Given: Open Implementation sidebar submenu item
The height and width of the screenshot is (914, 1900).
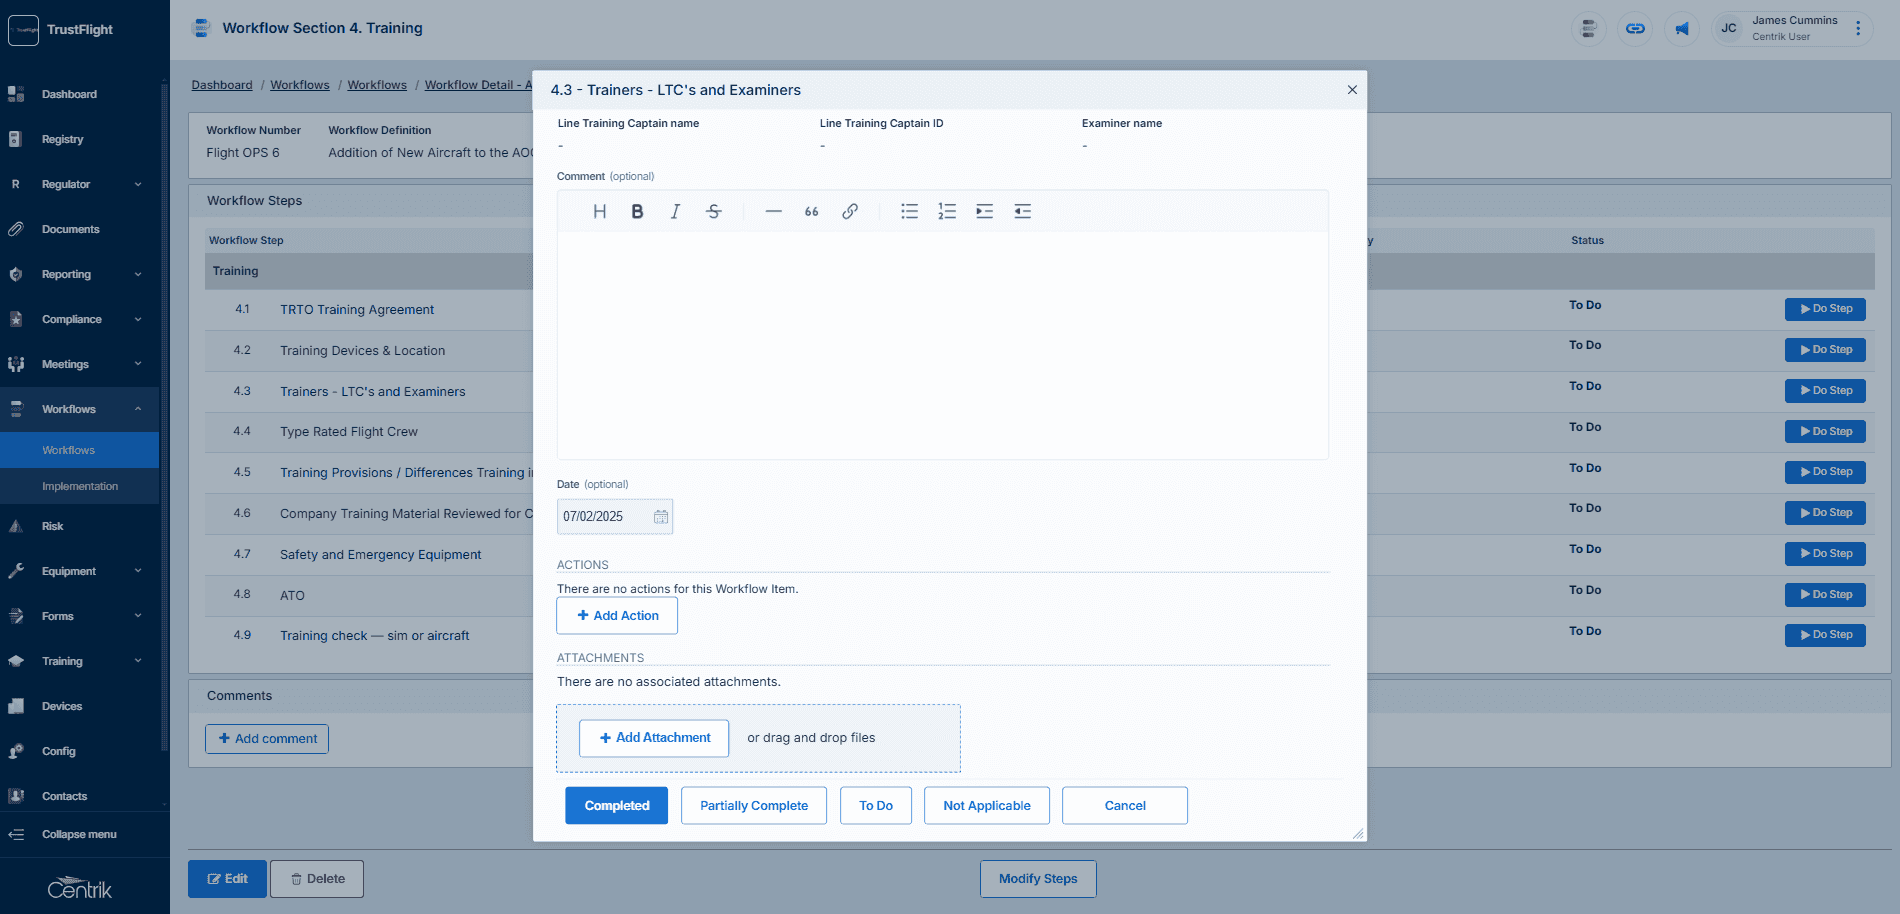Looking at the screenshot, I should coord(79,486).
